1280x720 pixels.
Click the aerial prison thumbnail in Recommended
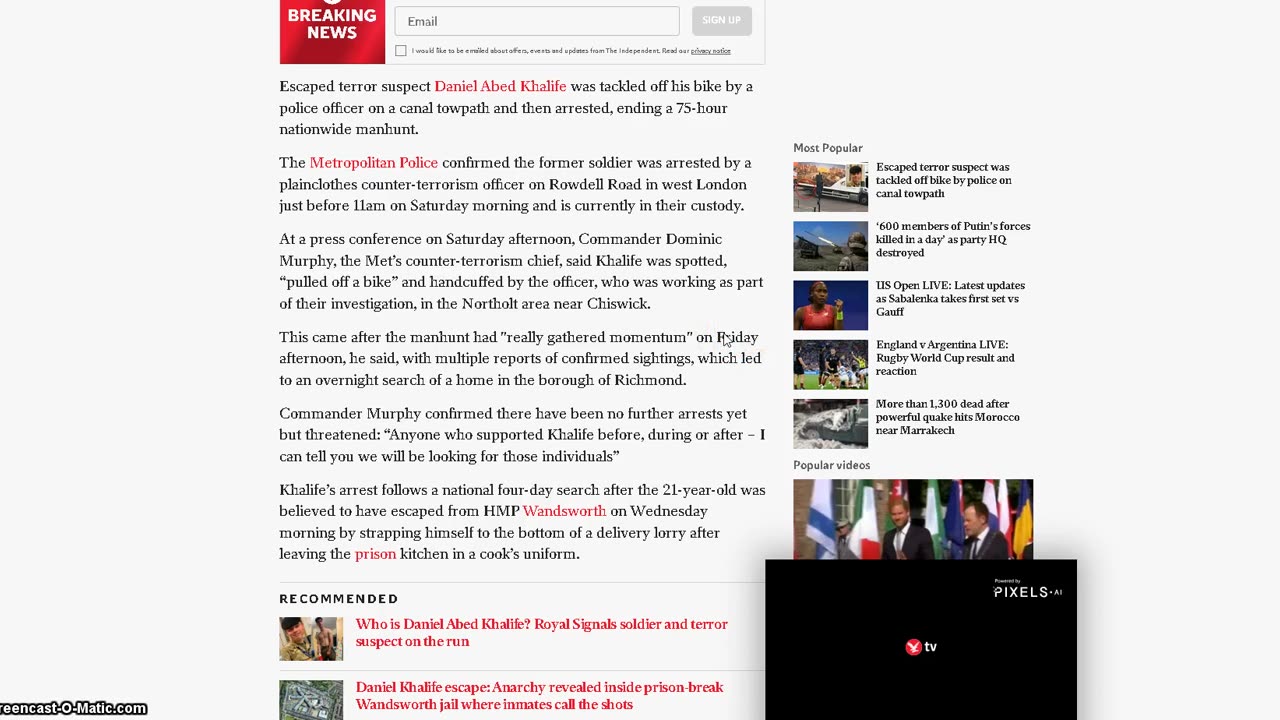(x=311, y=700)
